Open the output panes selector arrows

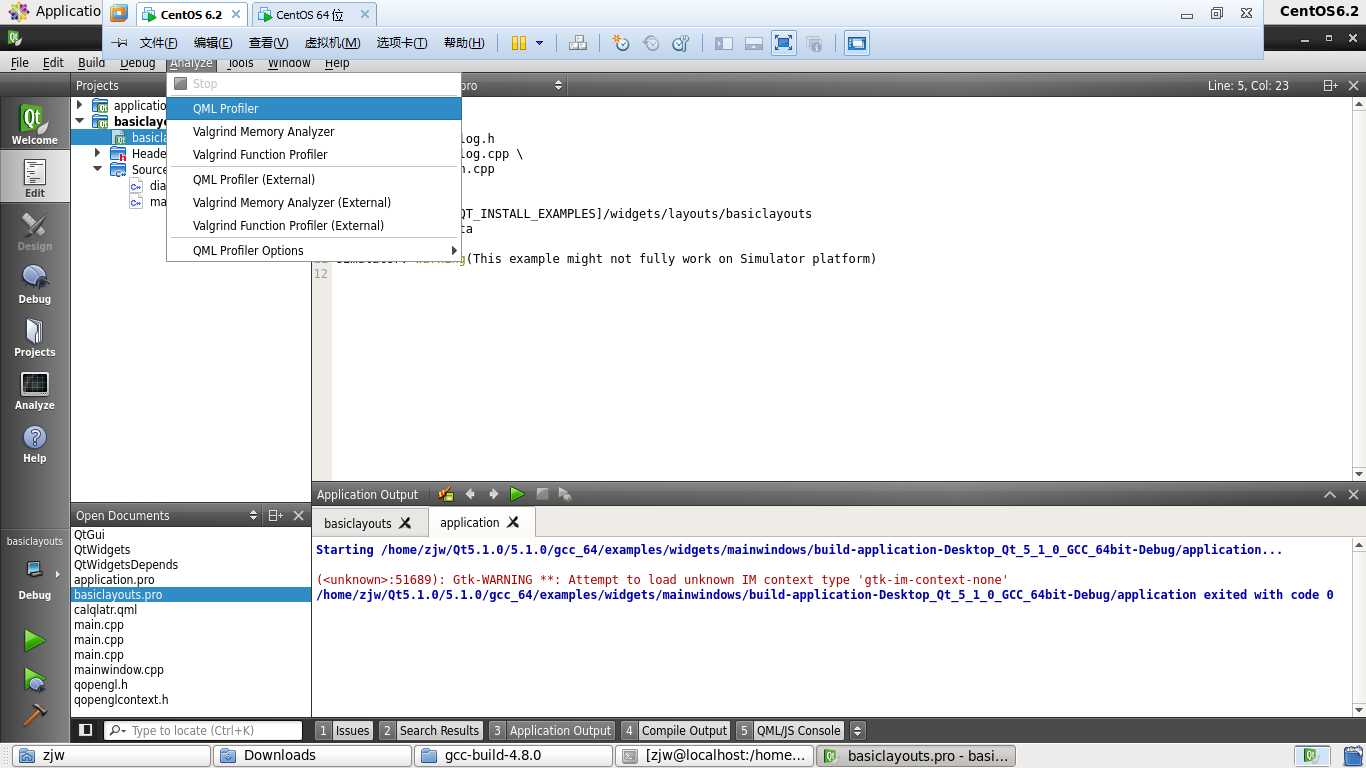(x=857, y=730)
